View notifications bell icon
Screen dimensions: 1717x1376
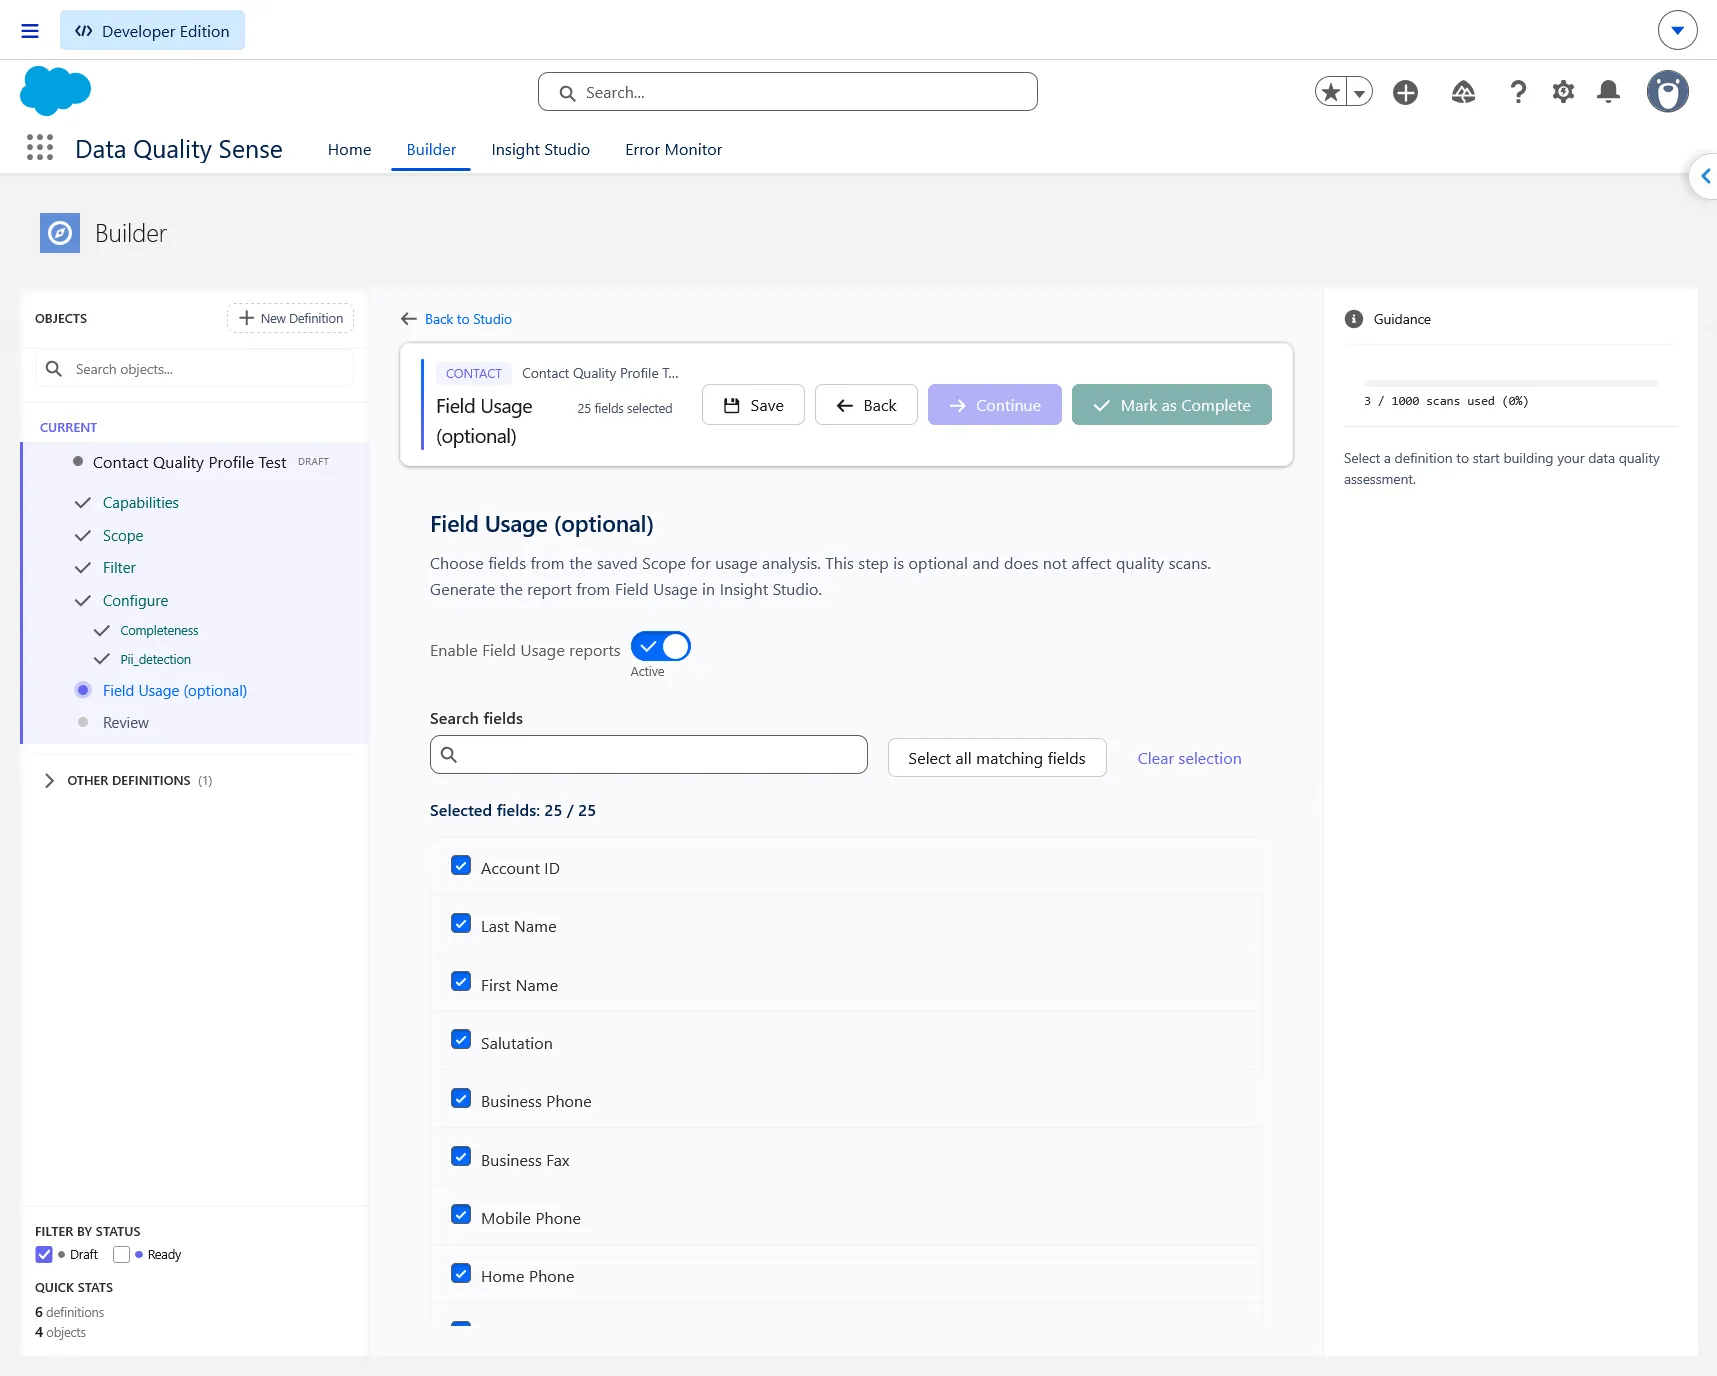point(1608,92)
